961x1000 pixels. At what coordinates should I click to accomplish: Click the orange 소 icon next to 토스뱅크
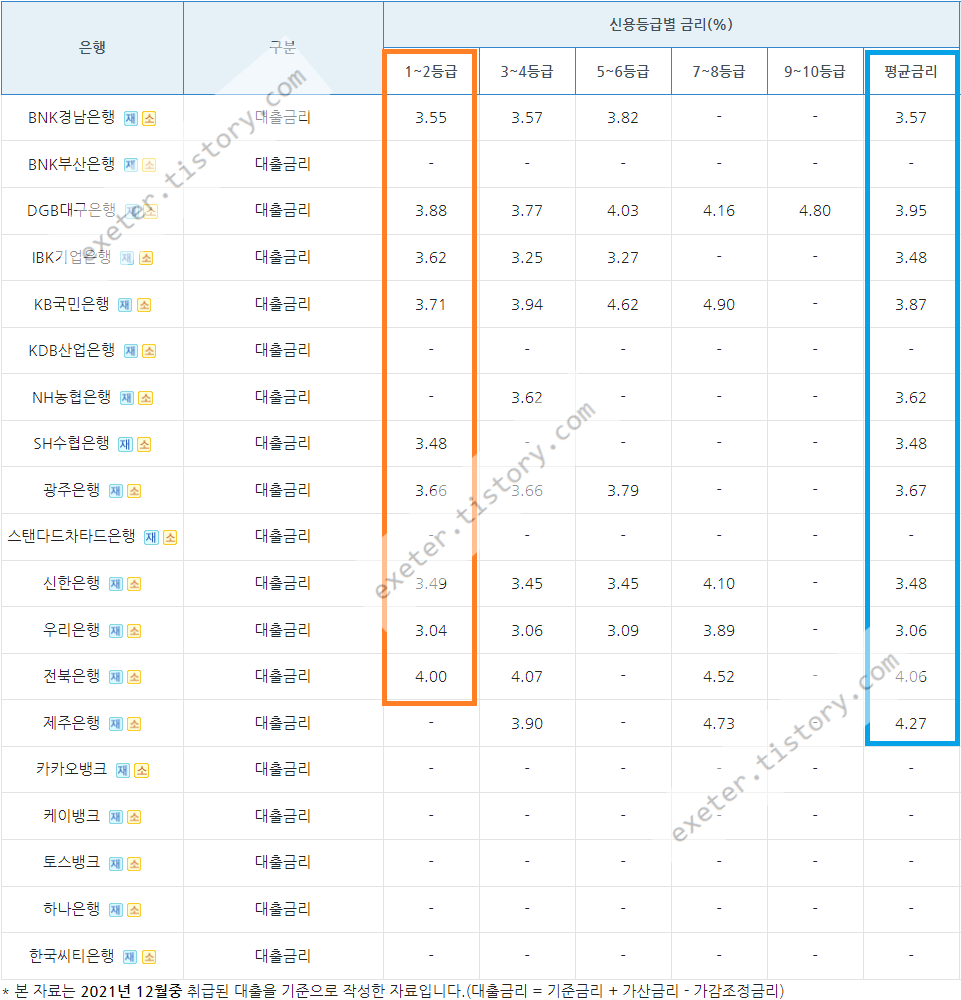134,864
